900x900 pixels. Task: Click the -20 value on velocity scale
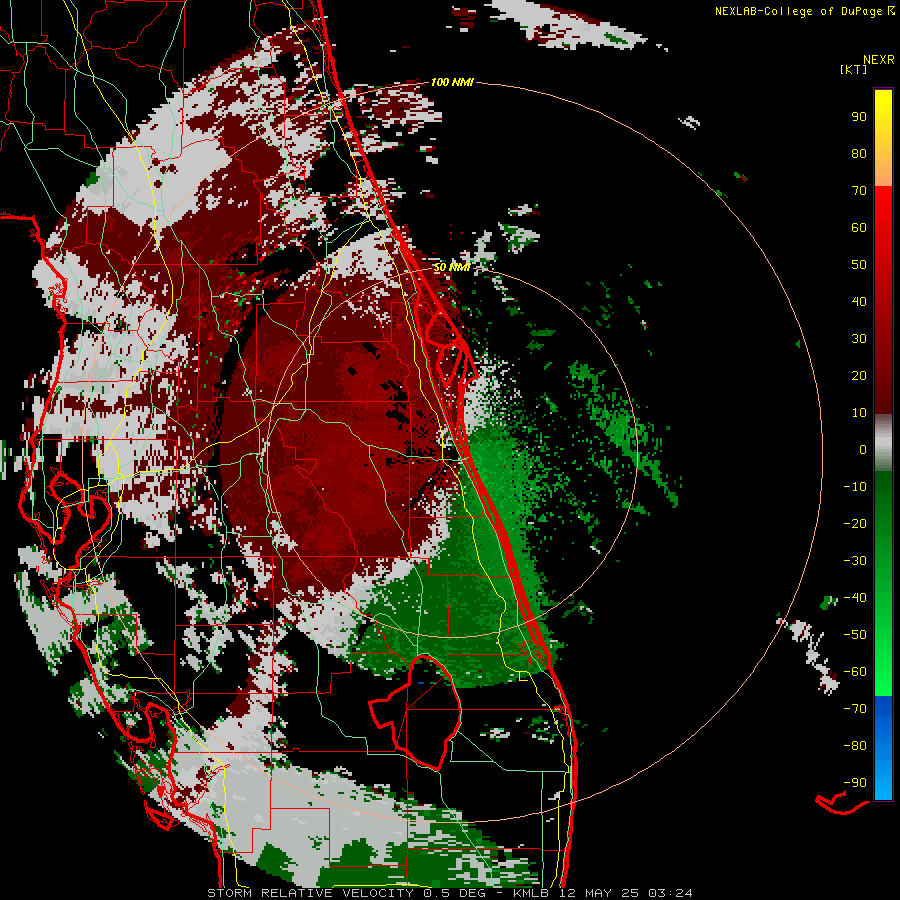(x=855, y=523)
